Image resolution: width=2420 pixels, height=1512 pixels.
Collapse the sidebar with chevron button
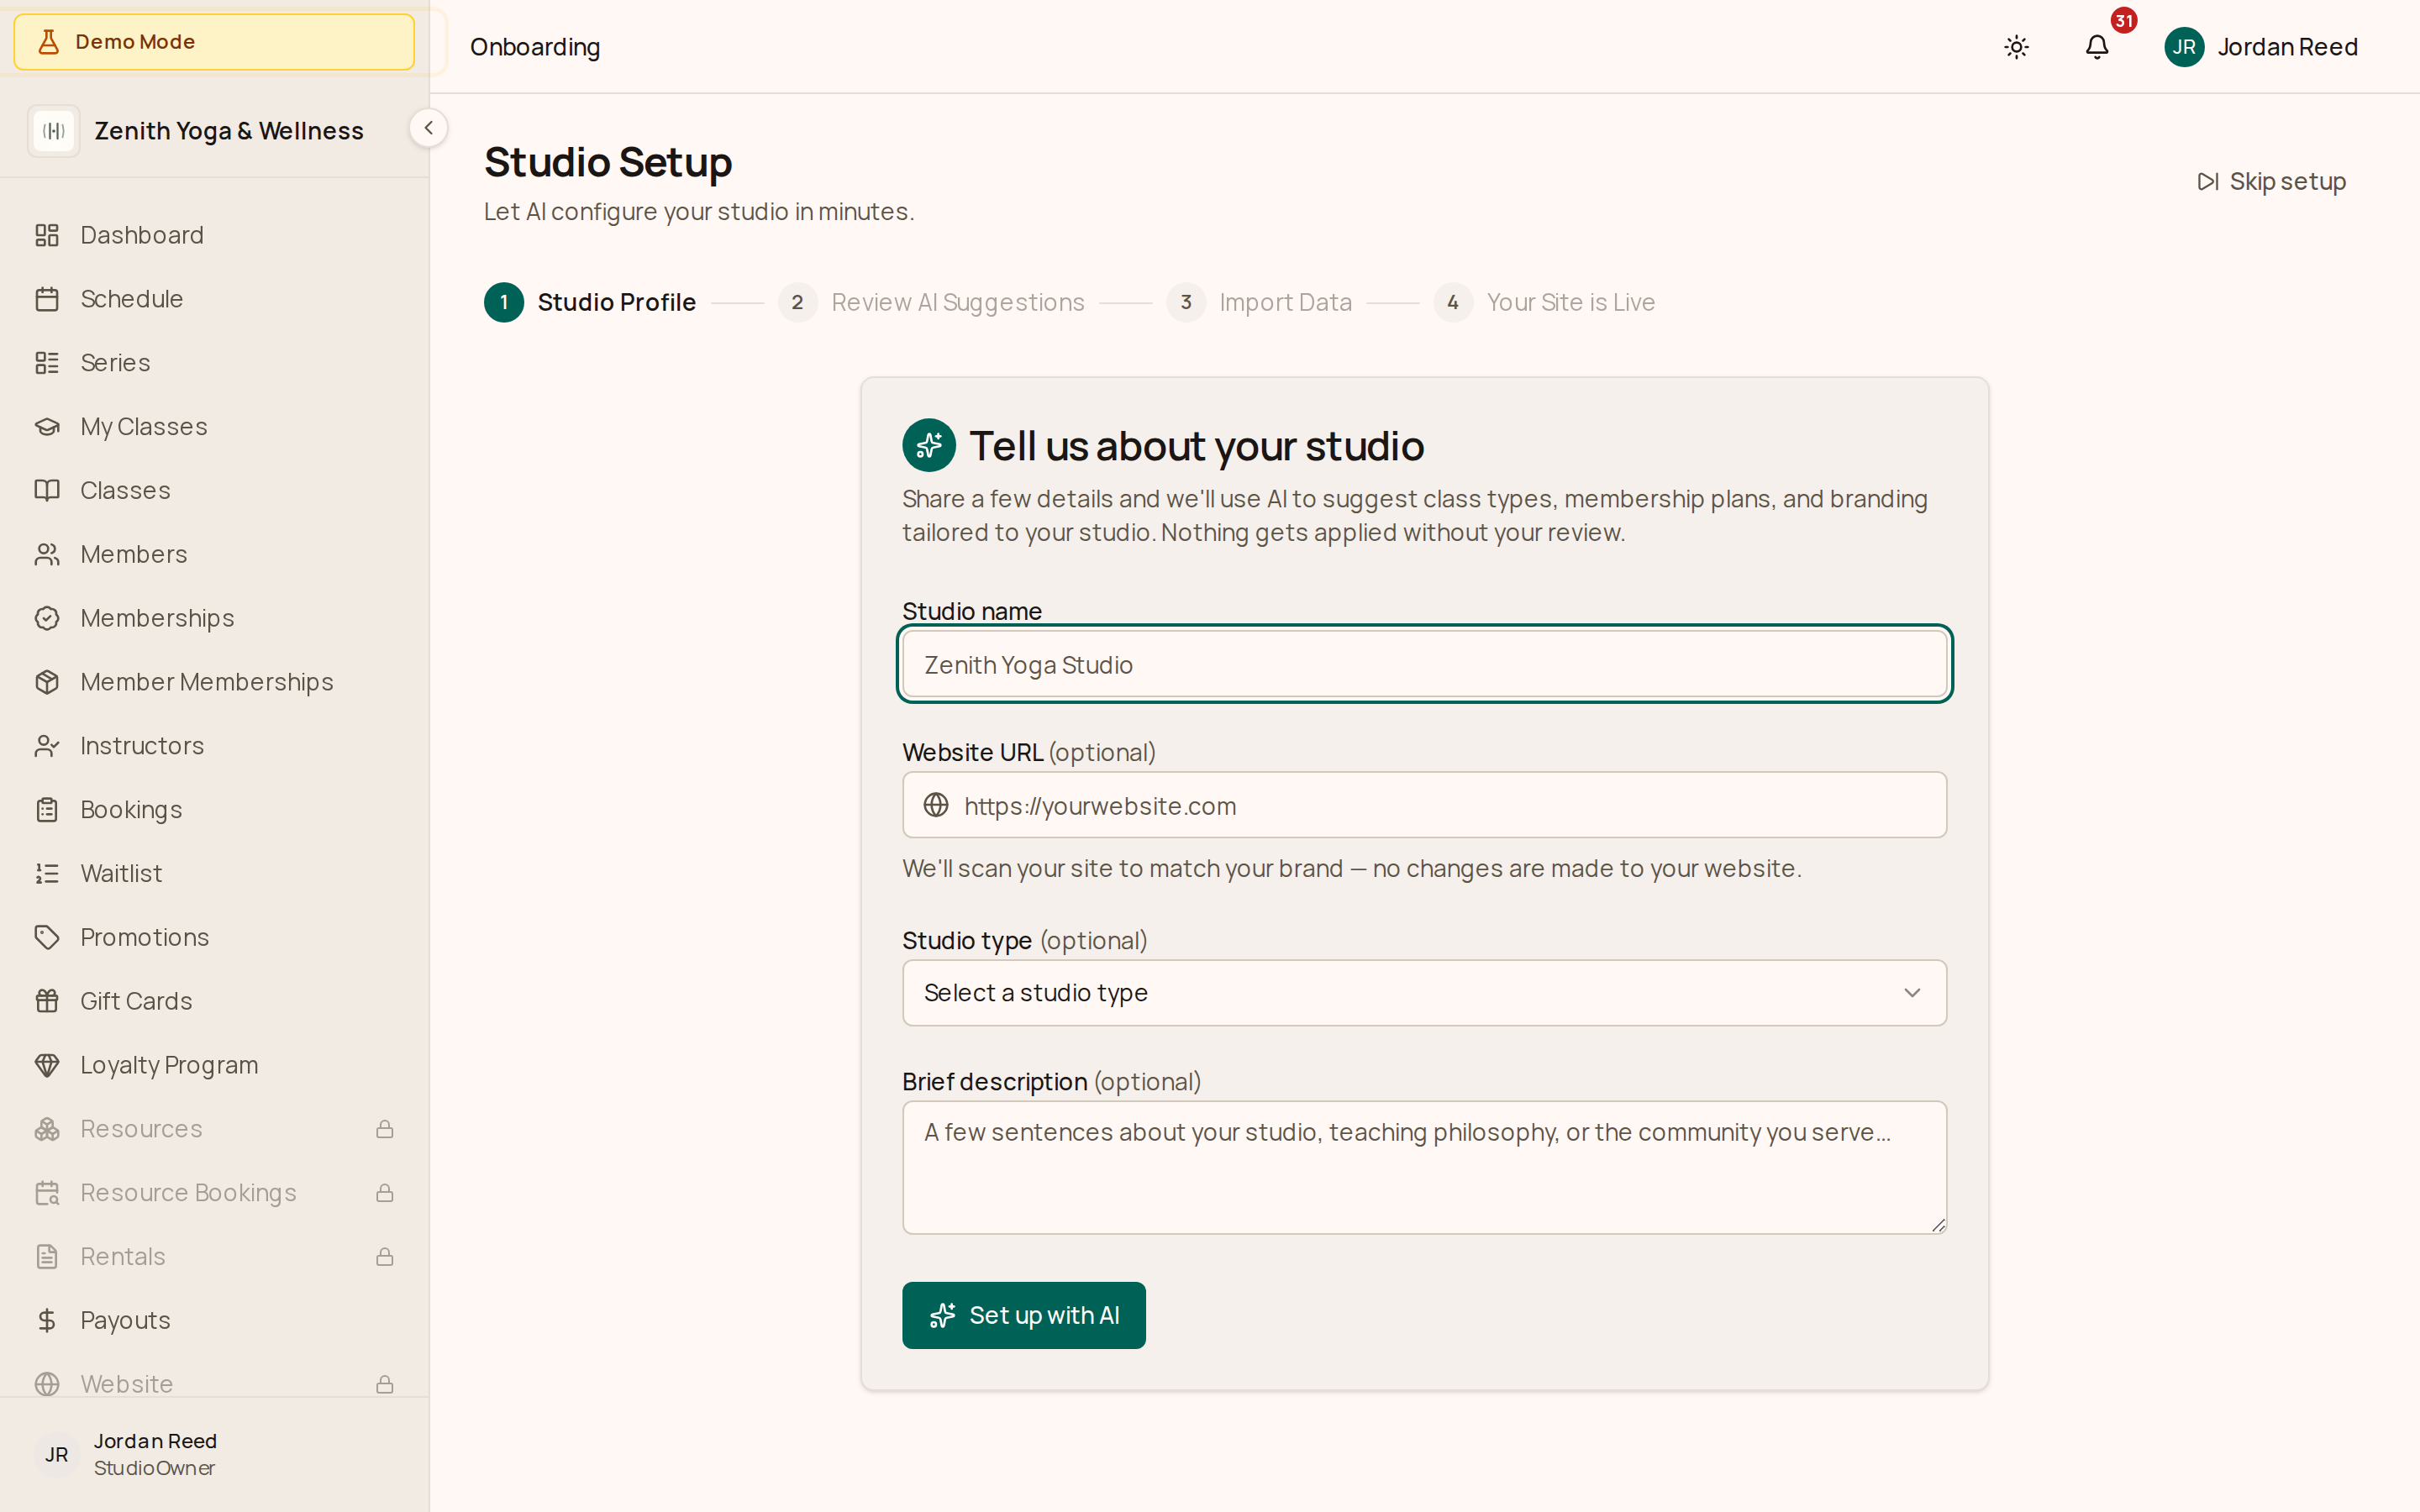tap(428, 128)
